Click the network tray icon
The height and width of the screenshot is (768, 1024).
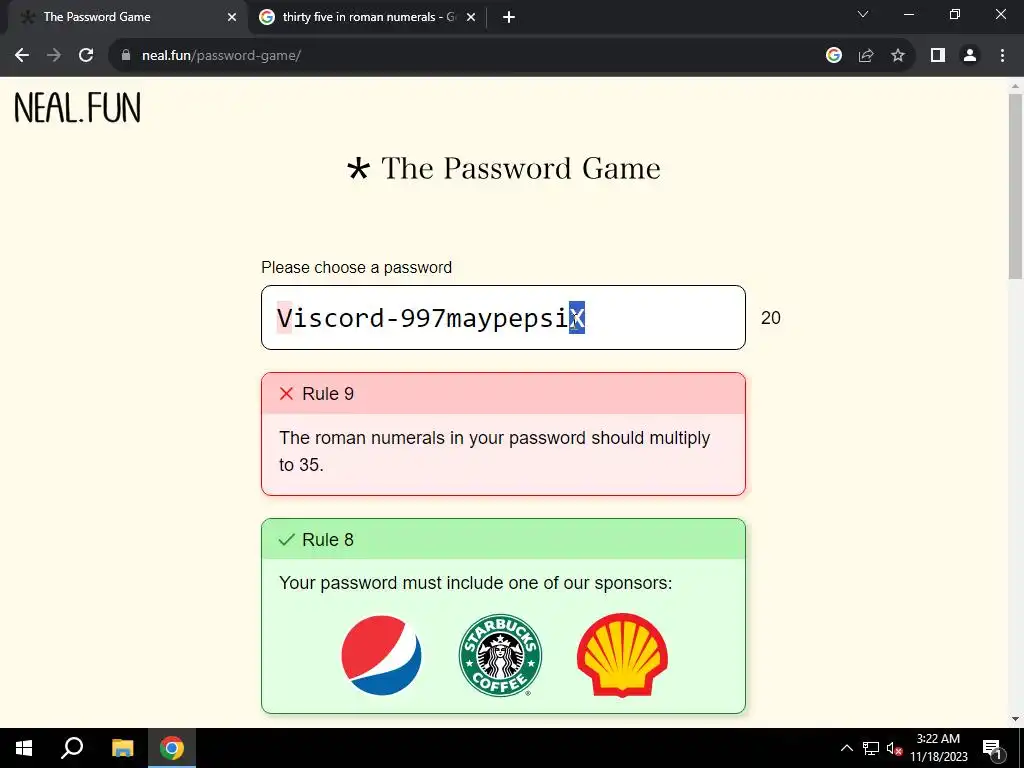[x=871, y=748]
